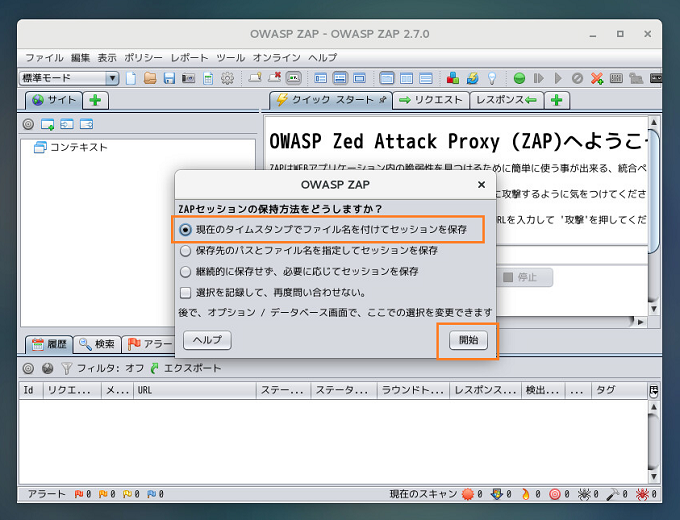Open the 編集 menu
This screenshot has height=520, width=680.
point(80,58)
